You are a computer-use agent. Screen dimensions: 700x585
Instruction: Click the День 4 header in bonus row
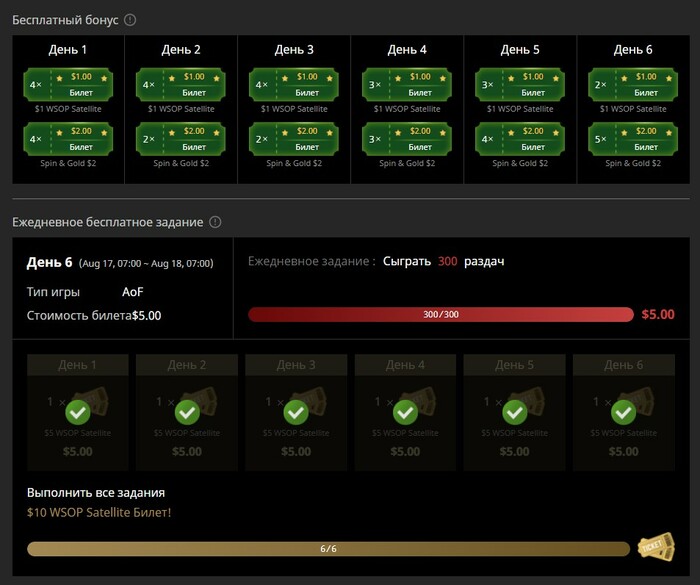[x=407, y=50]
